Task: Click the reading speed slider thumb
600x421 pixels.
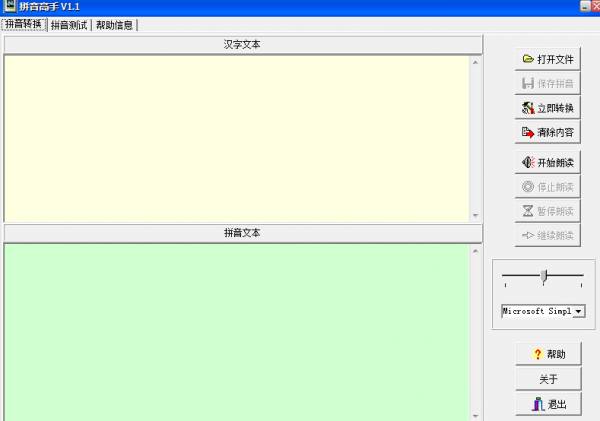Action: pos(544,276)
